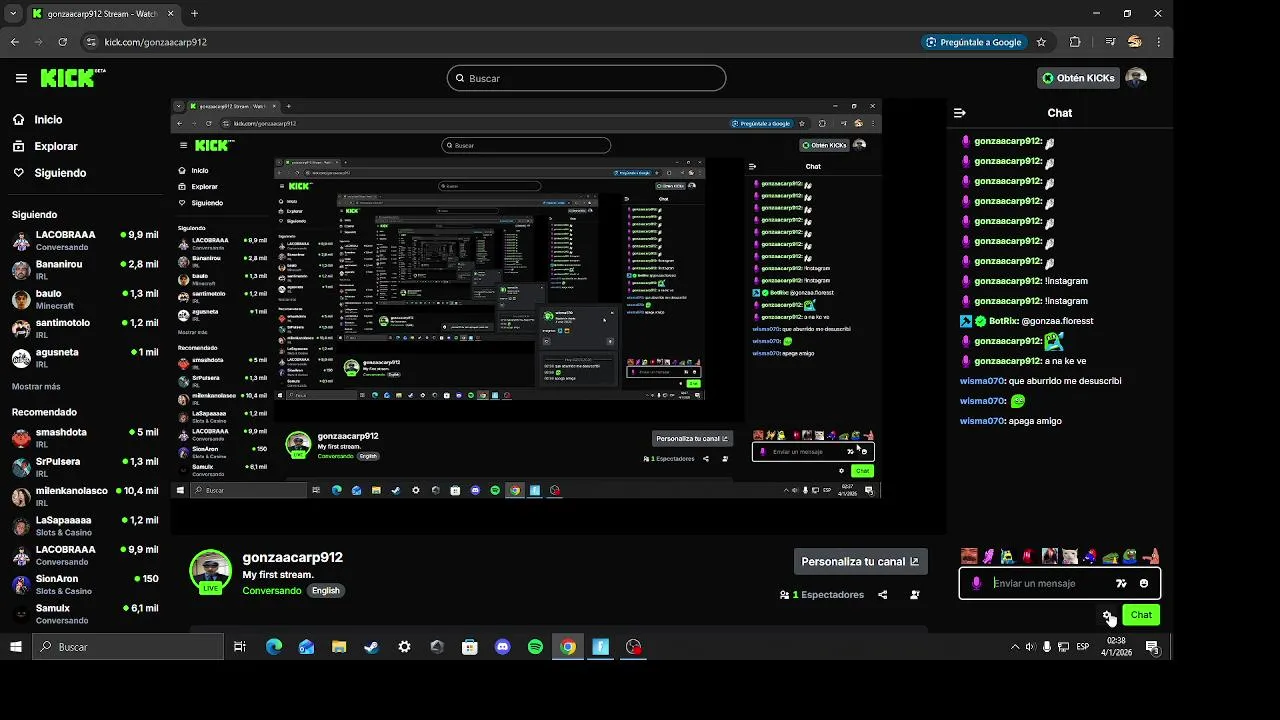Open the Chrome three-dot menu
Screen dimensions: 1280x720
point(1159,42)
